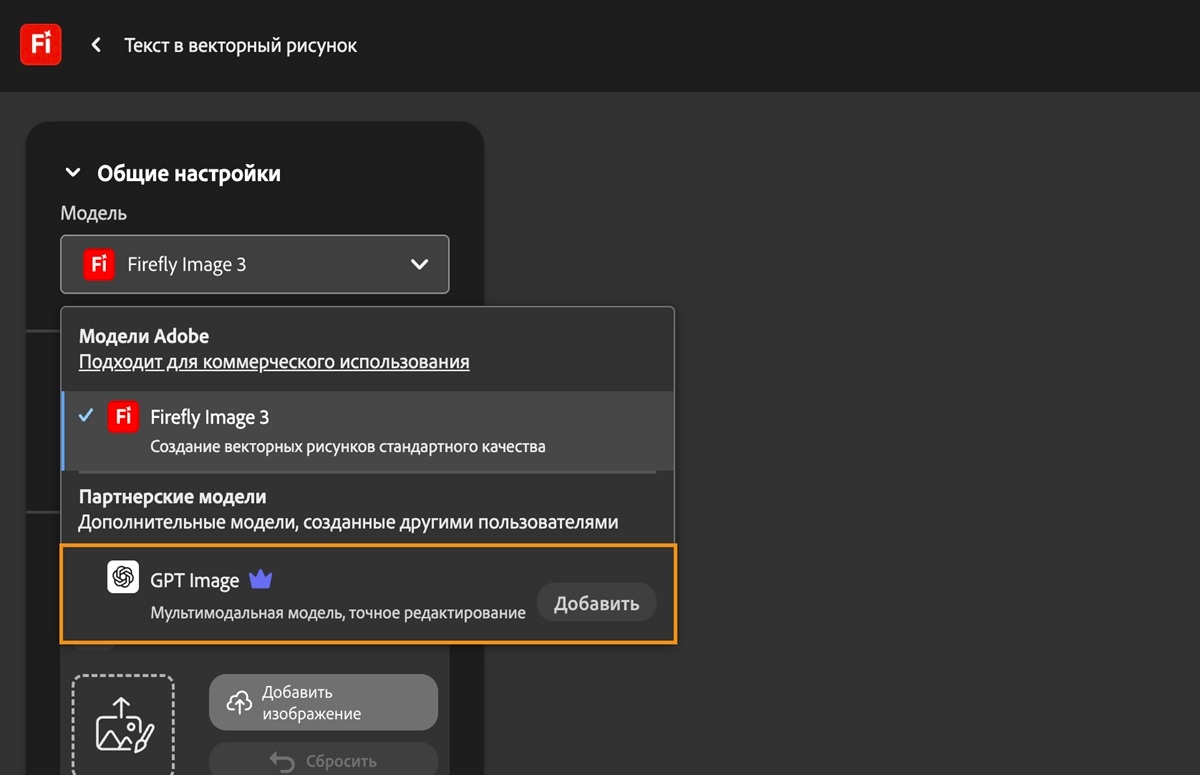
Task: Click the cloud upload icon on Добавить изображение
Action: (239, 703)
